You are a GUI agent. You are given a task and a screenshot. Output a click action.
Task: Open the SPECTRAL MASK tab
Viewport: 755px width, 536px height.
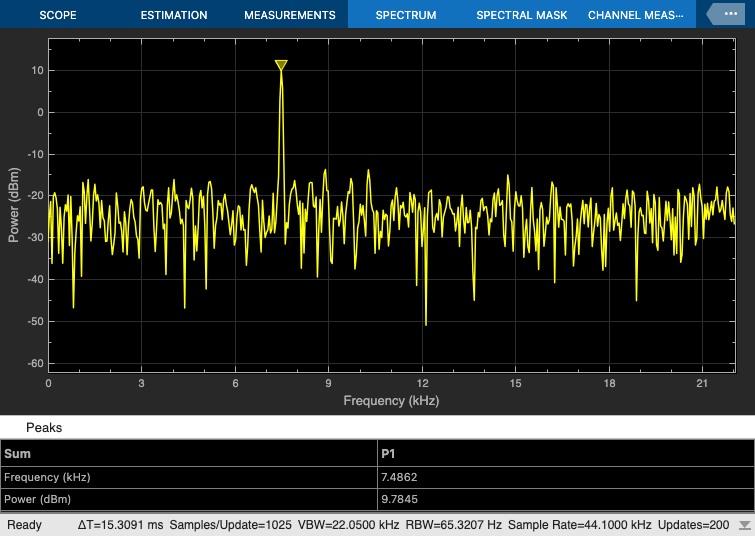pos(522,15)
